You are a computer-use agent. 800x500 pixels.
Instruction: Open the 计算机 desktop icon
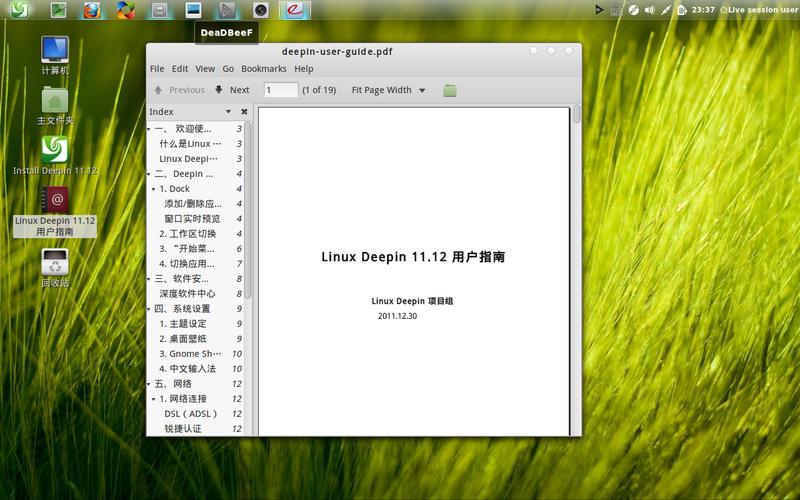[55, 56]
